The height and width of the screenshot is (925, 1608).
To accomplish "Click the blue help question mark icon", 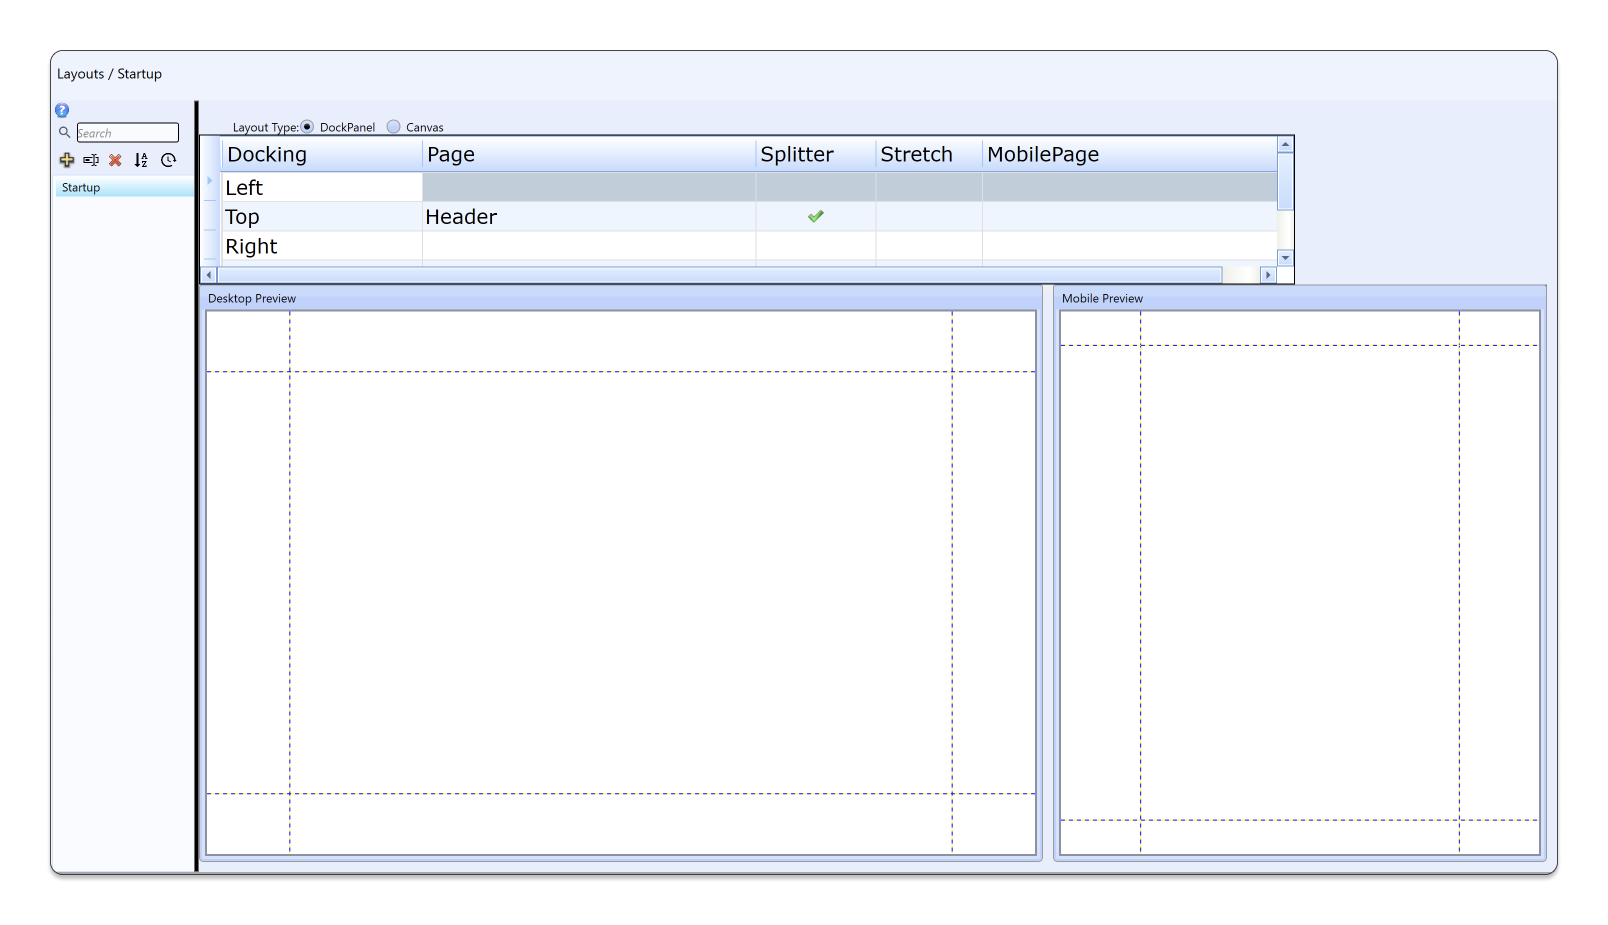I will pyautogui.click(x=62, y=111).
